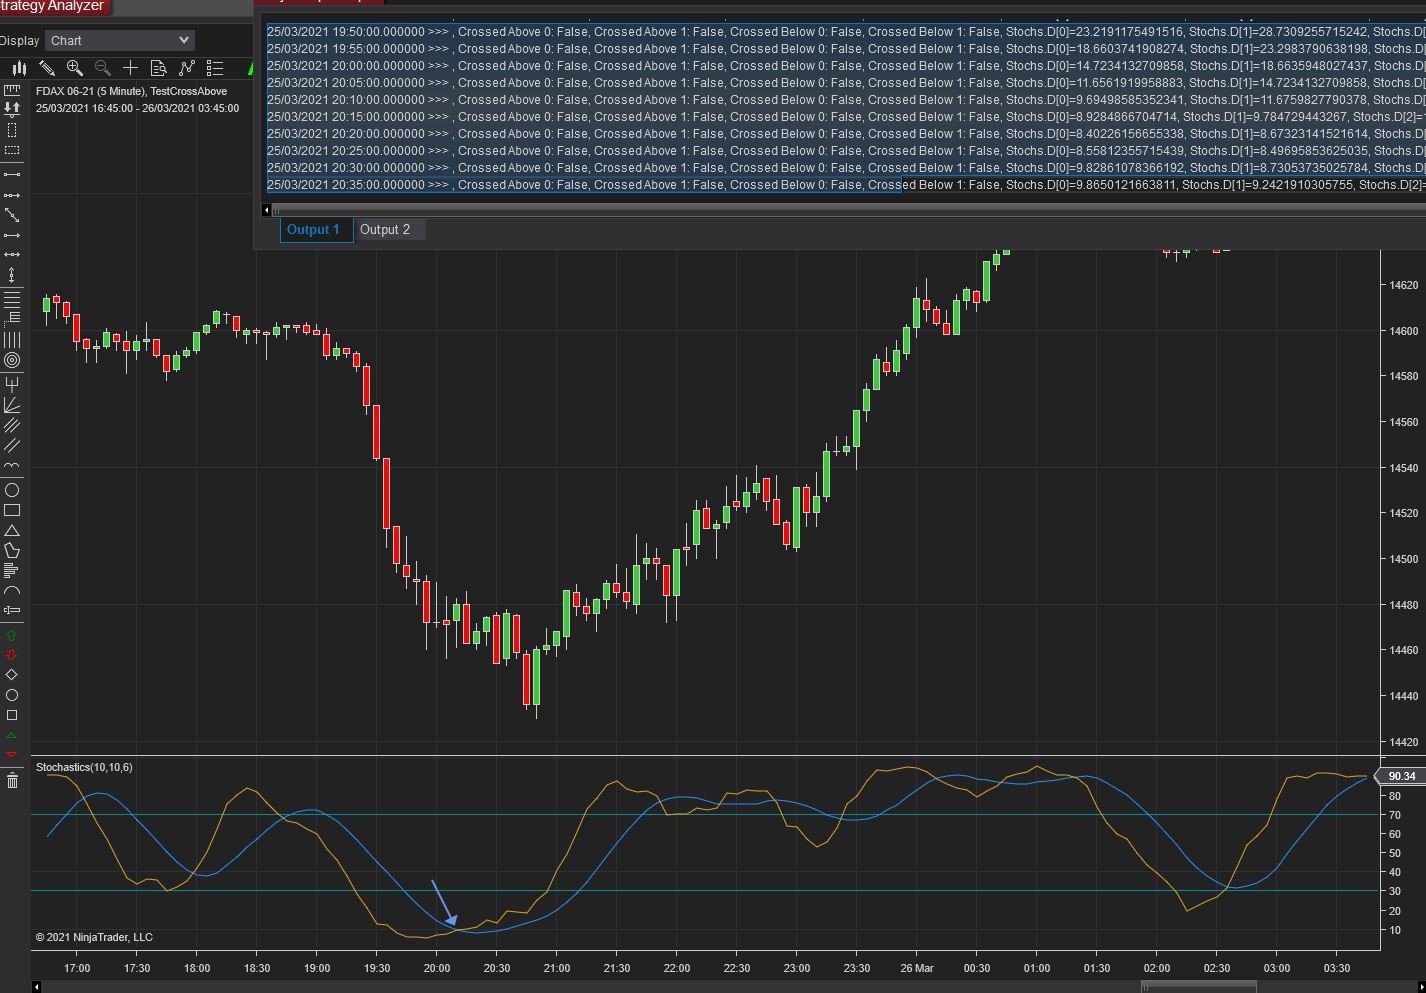Click the candlestick bar style icon
The width and height of the screenshot is (1426, 993).
tap(19, 68)
